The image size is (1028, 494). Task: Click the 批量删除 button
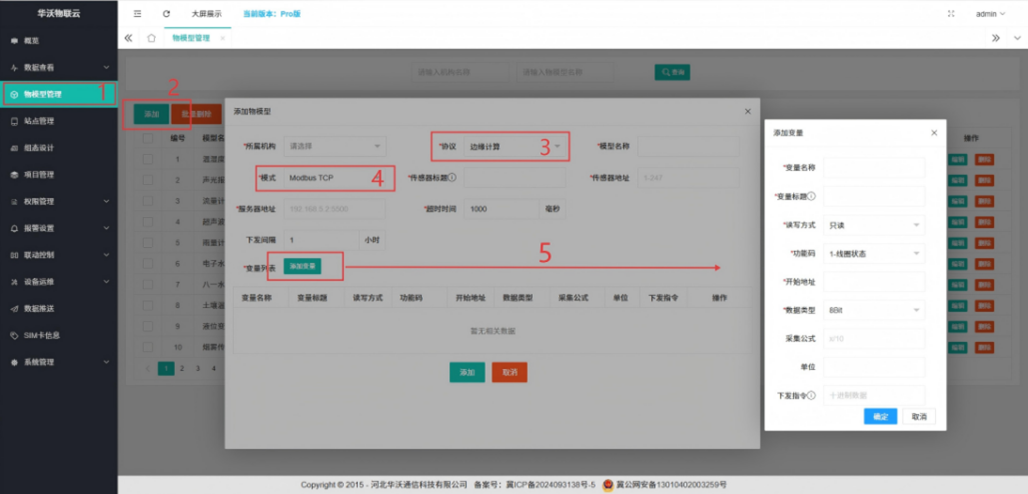[x=196, y=114]
